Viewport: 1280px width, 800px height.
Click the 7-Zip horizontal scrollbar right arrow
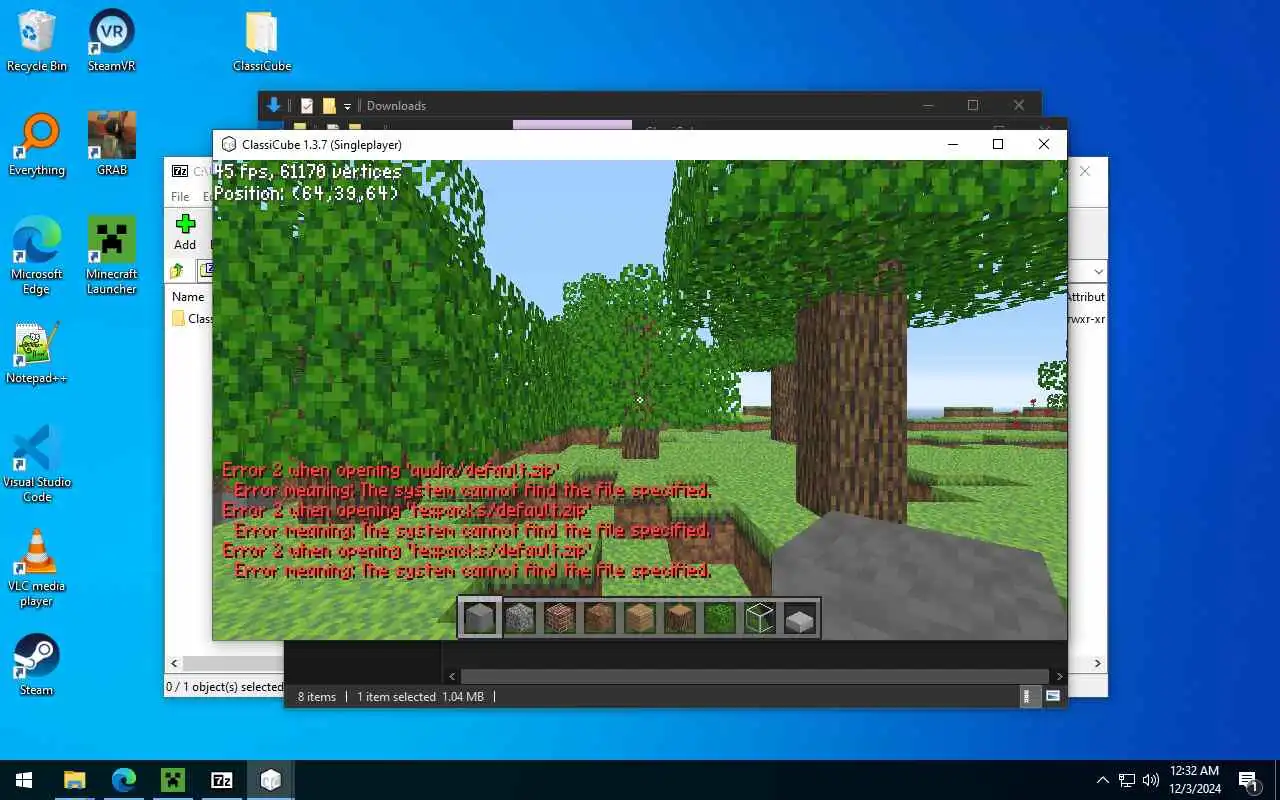point(1097,663)
